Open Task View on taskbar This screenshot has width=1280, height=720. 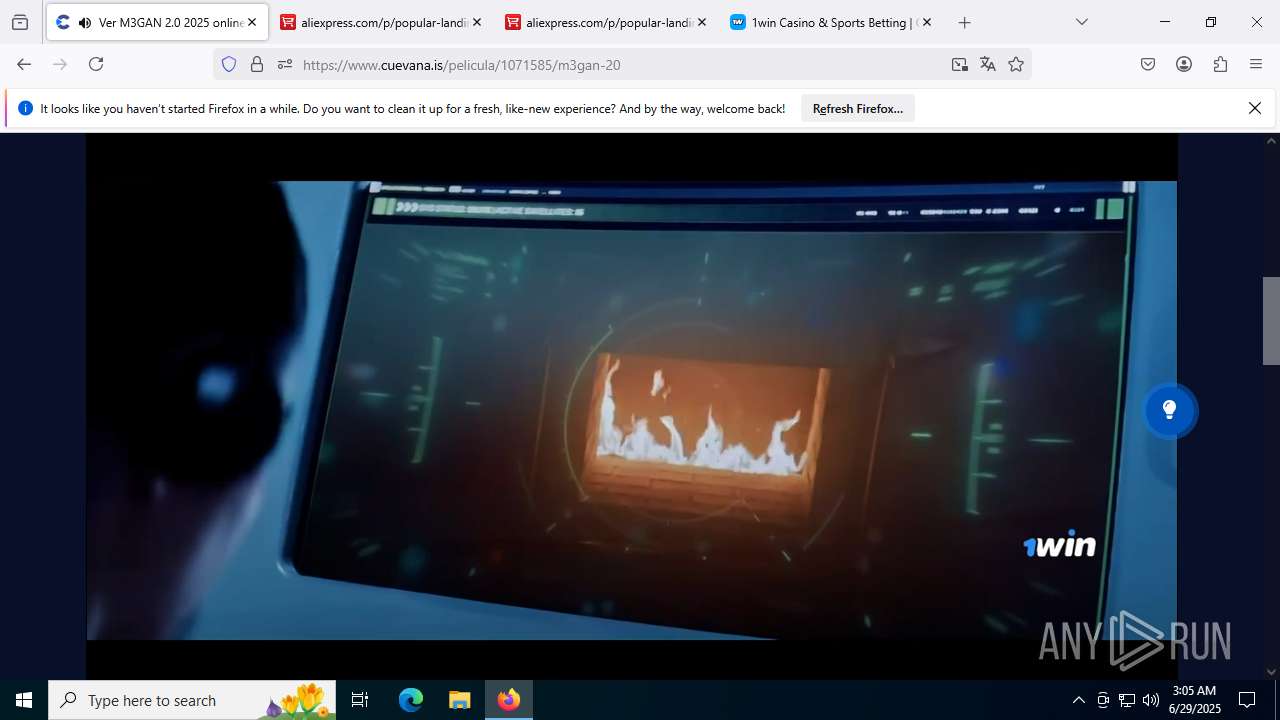point(360,700)
